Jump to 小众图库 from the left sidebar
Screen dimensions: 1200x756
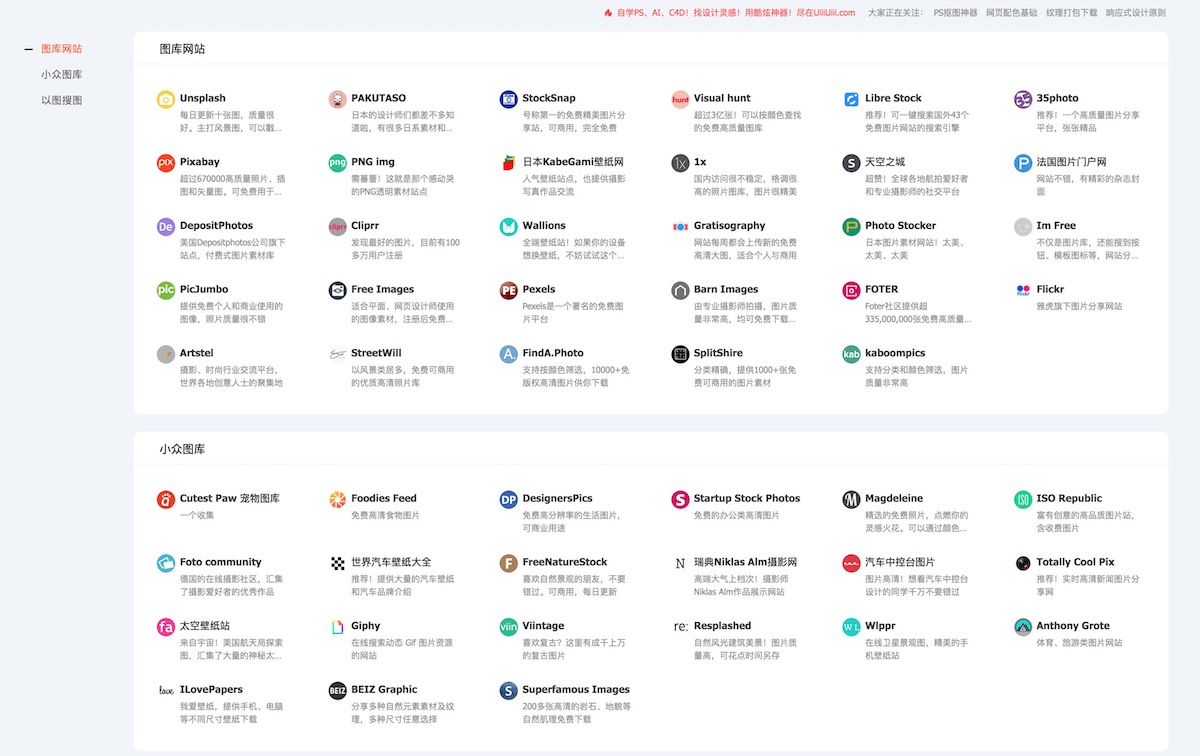(x=62, y=74)
